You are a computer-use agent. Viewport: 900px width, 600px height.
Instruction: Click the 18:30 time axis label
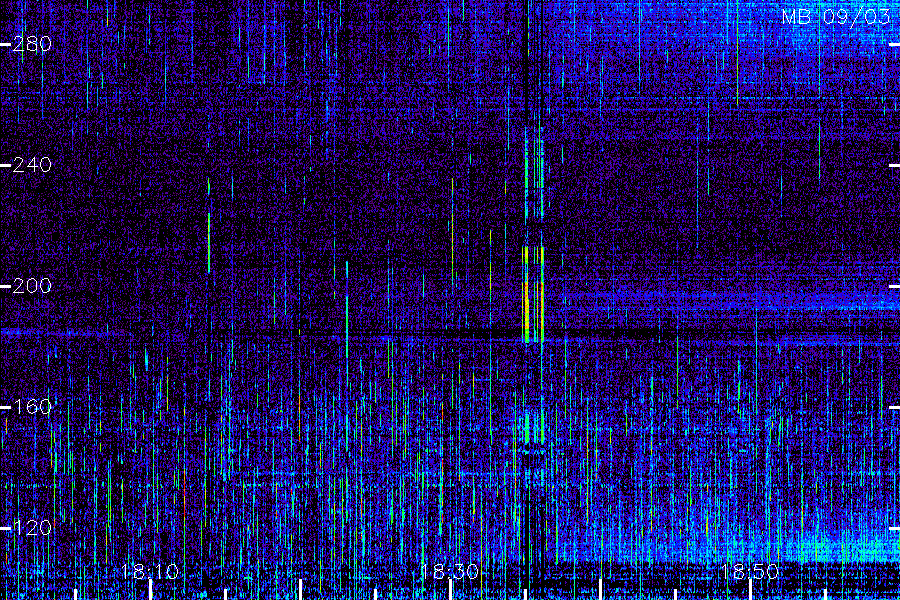tap(449, 572)
